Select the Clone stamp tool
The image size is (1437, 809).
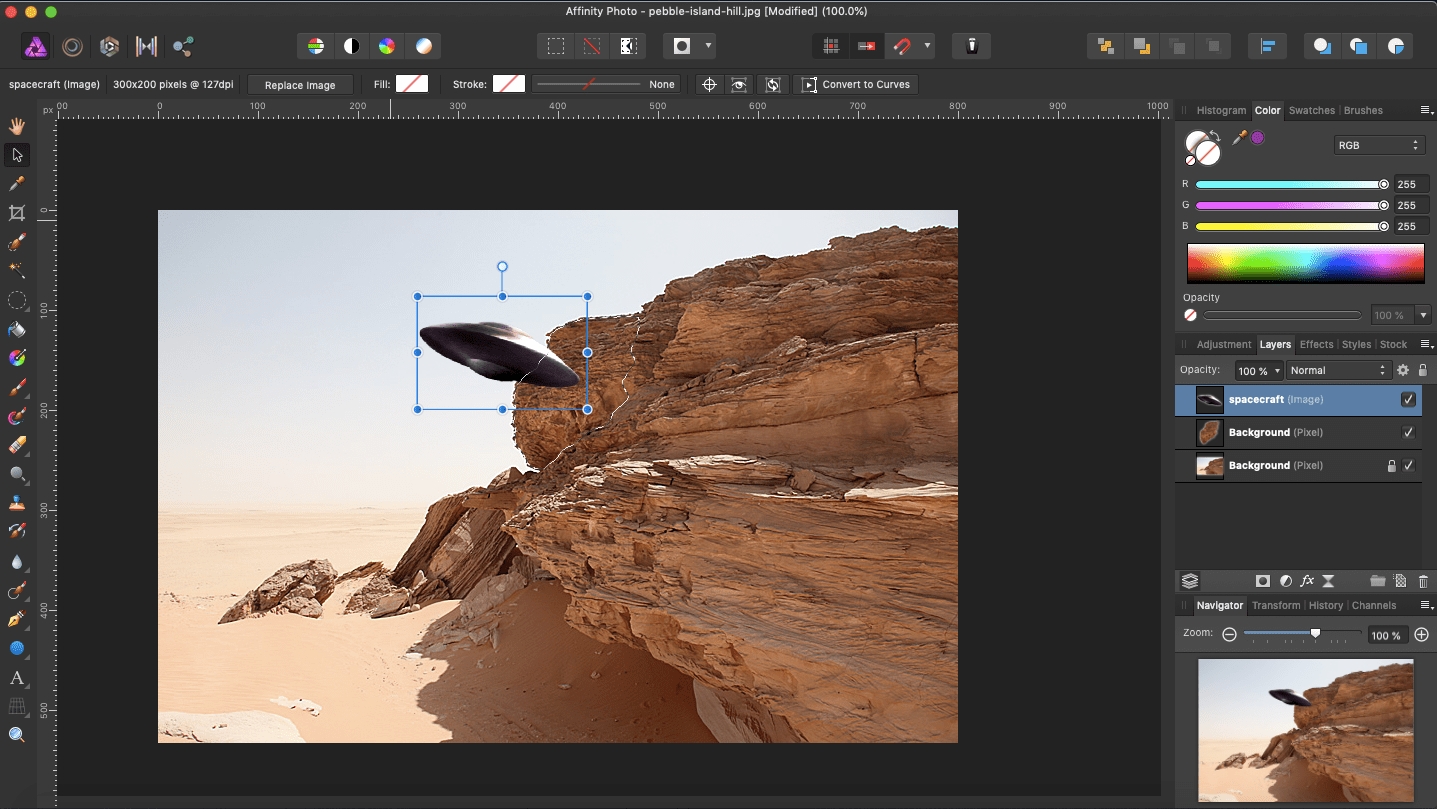[17, 503]
